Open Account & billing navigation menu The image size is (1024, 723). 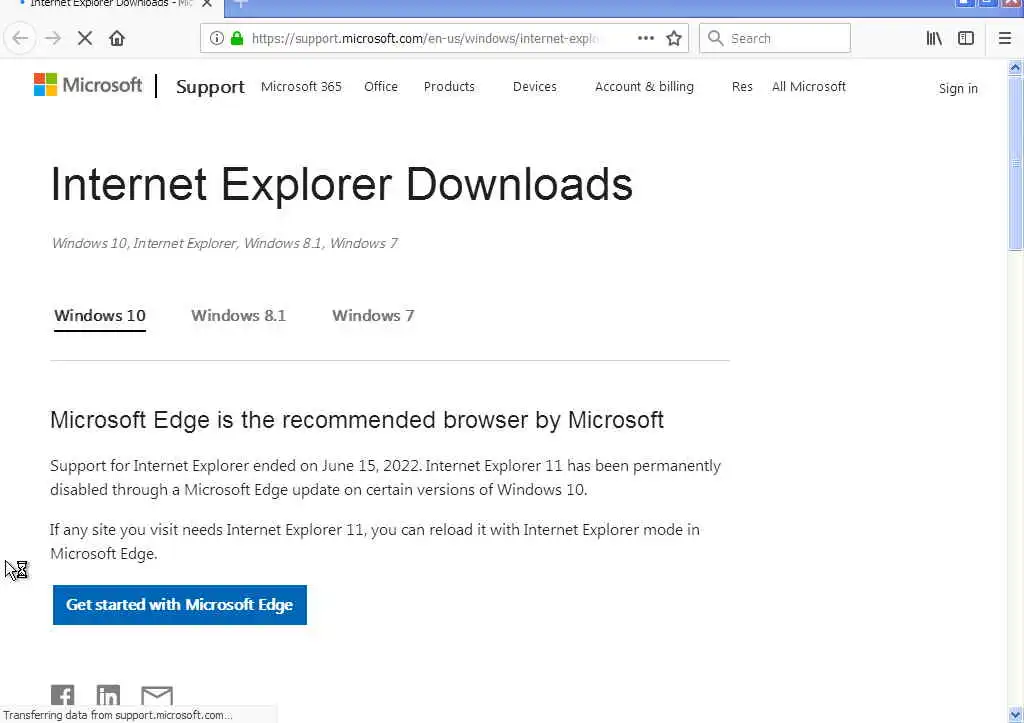pos(644,87)
